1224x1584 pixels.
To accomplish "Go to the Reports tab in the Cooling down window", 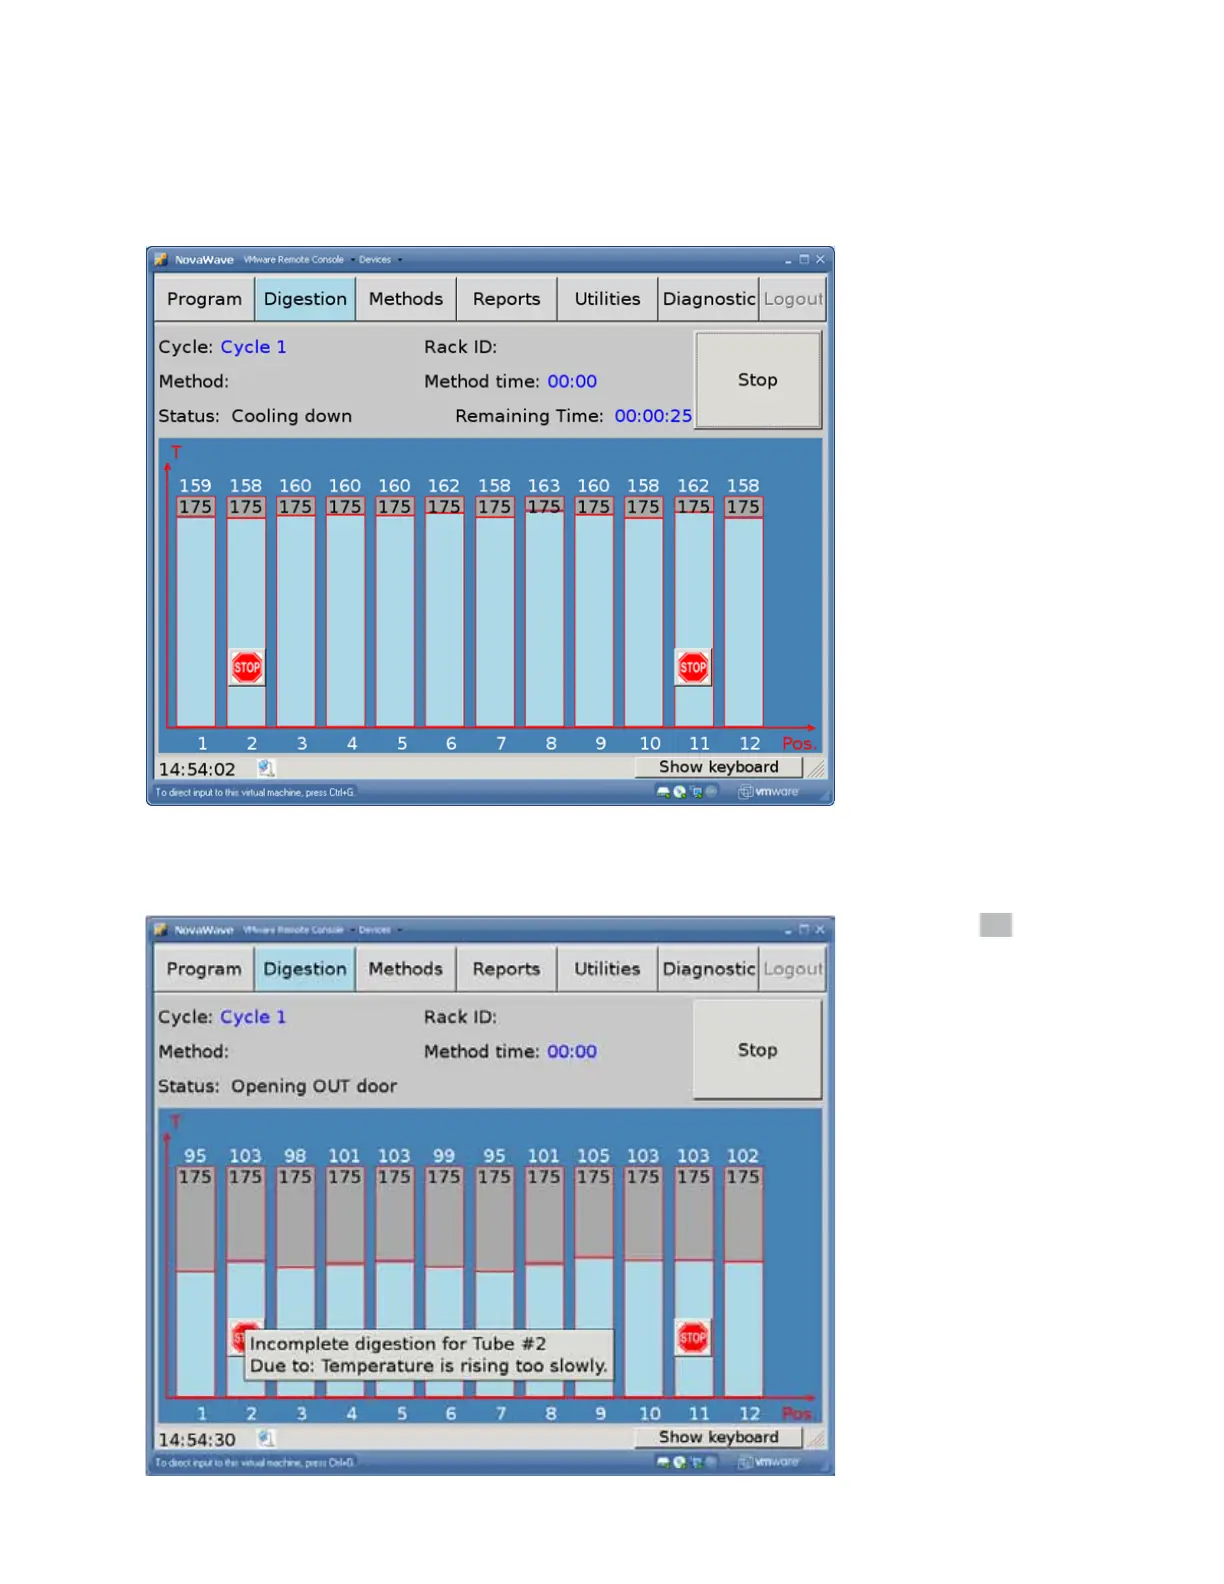I will pos(507,299).
